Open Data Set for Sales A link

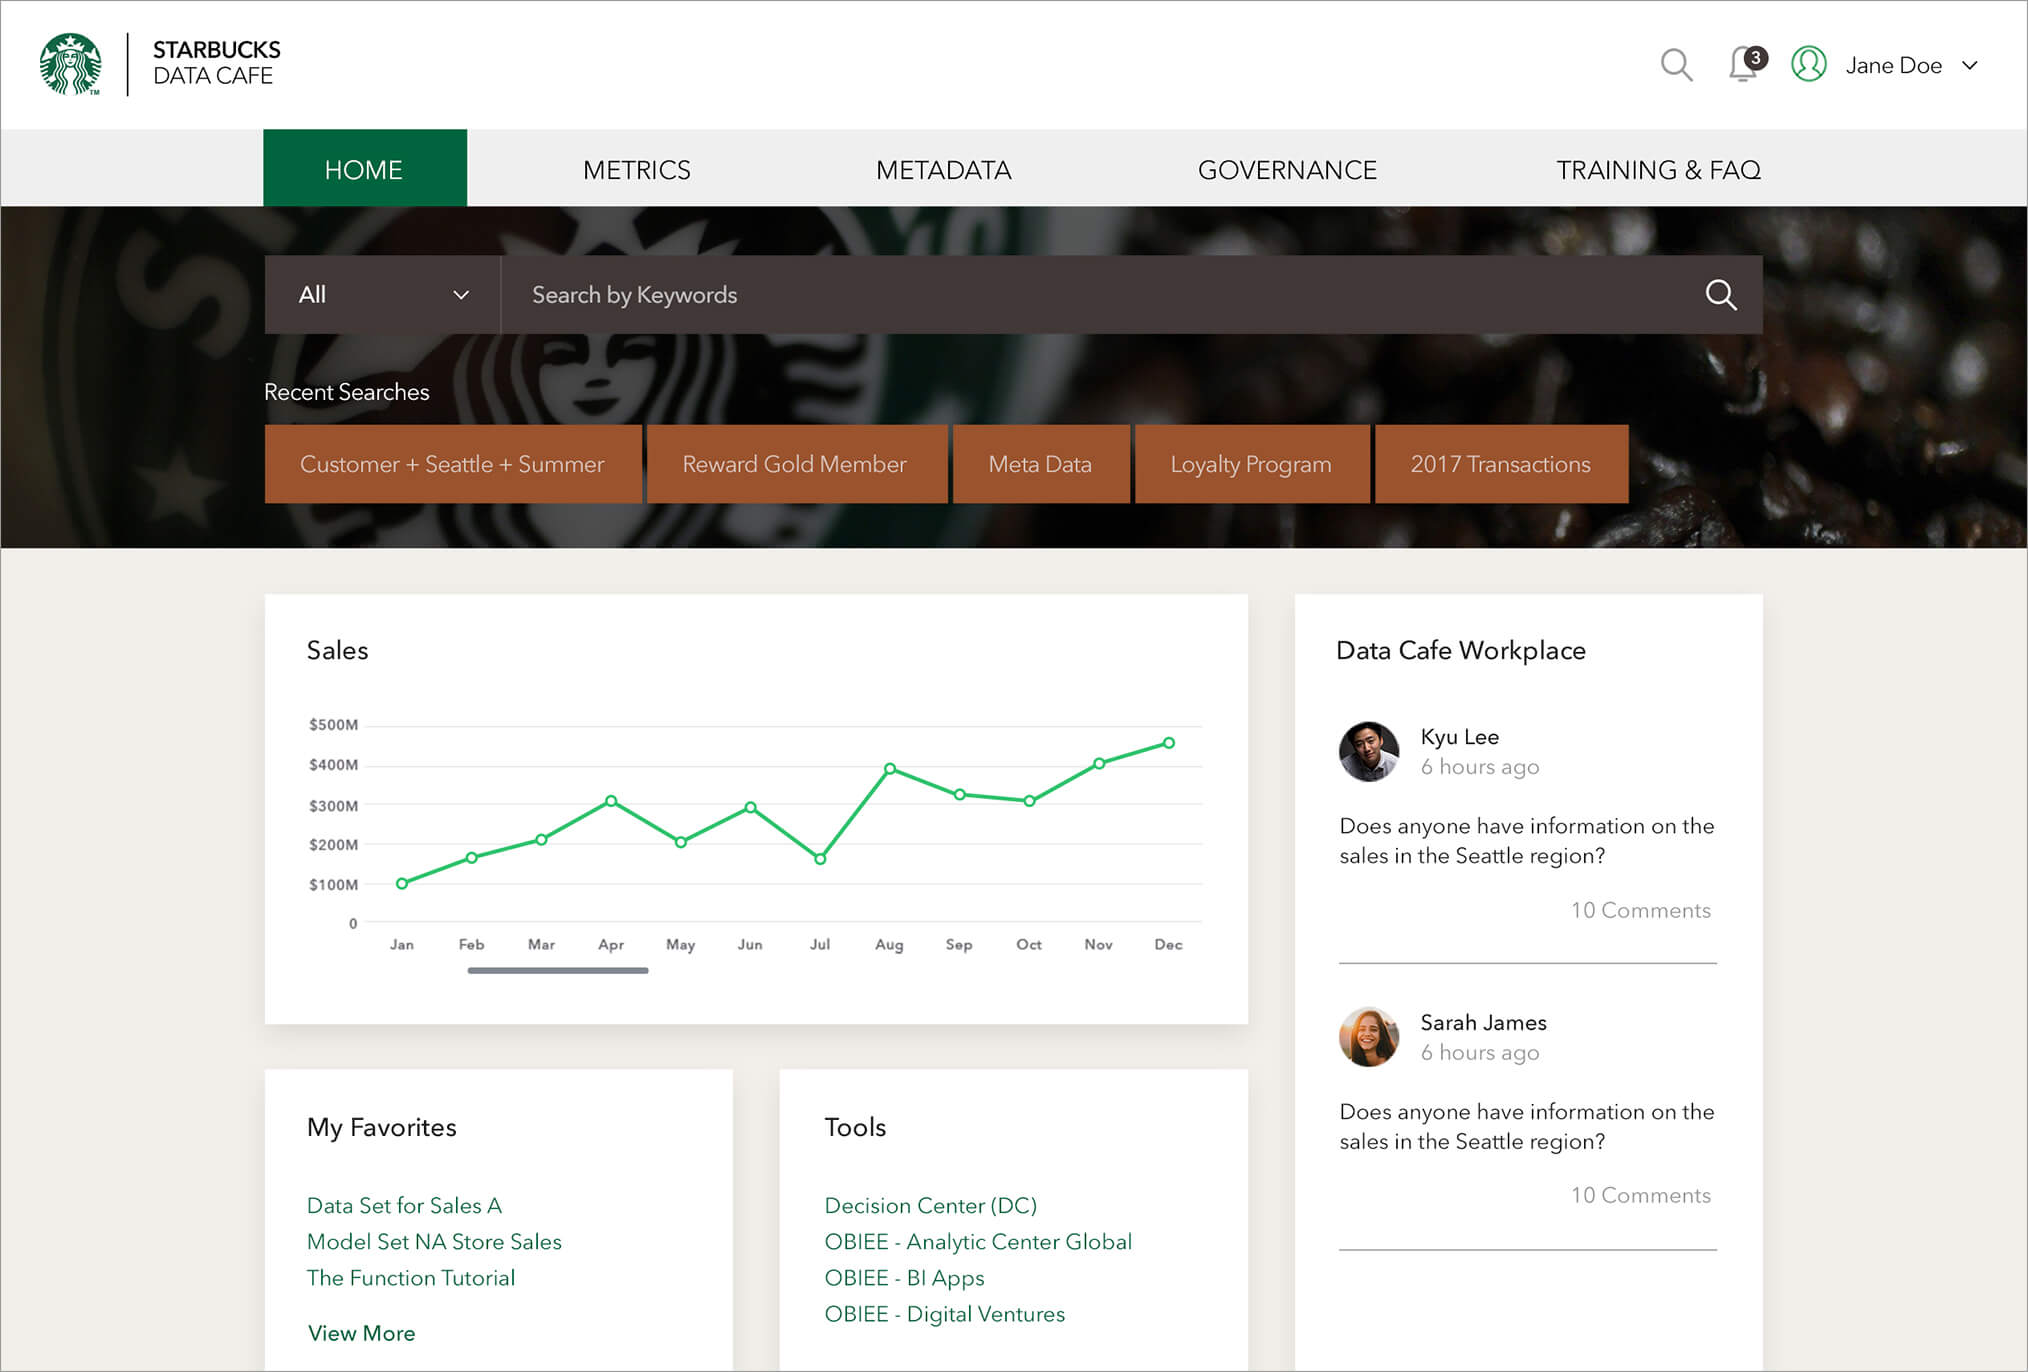coord(404,1205)
